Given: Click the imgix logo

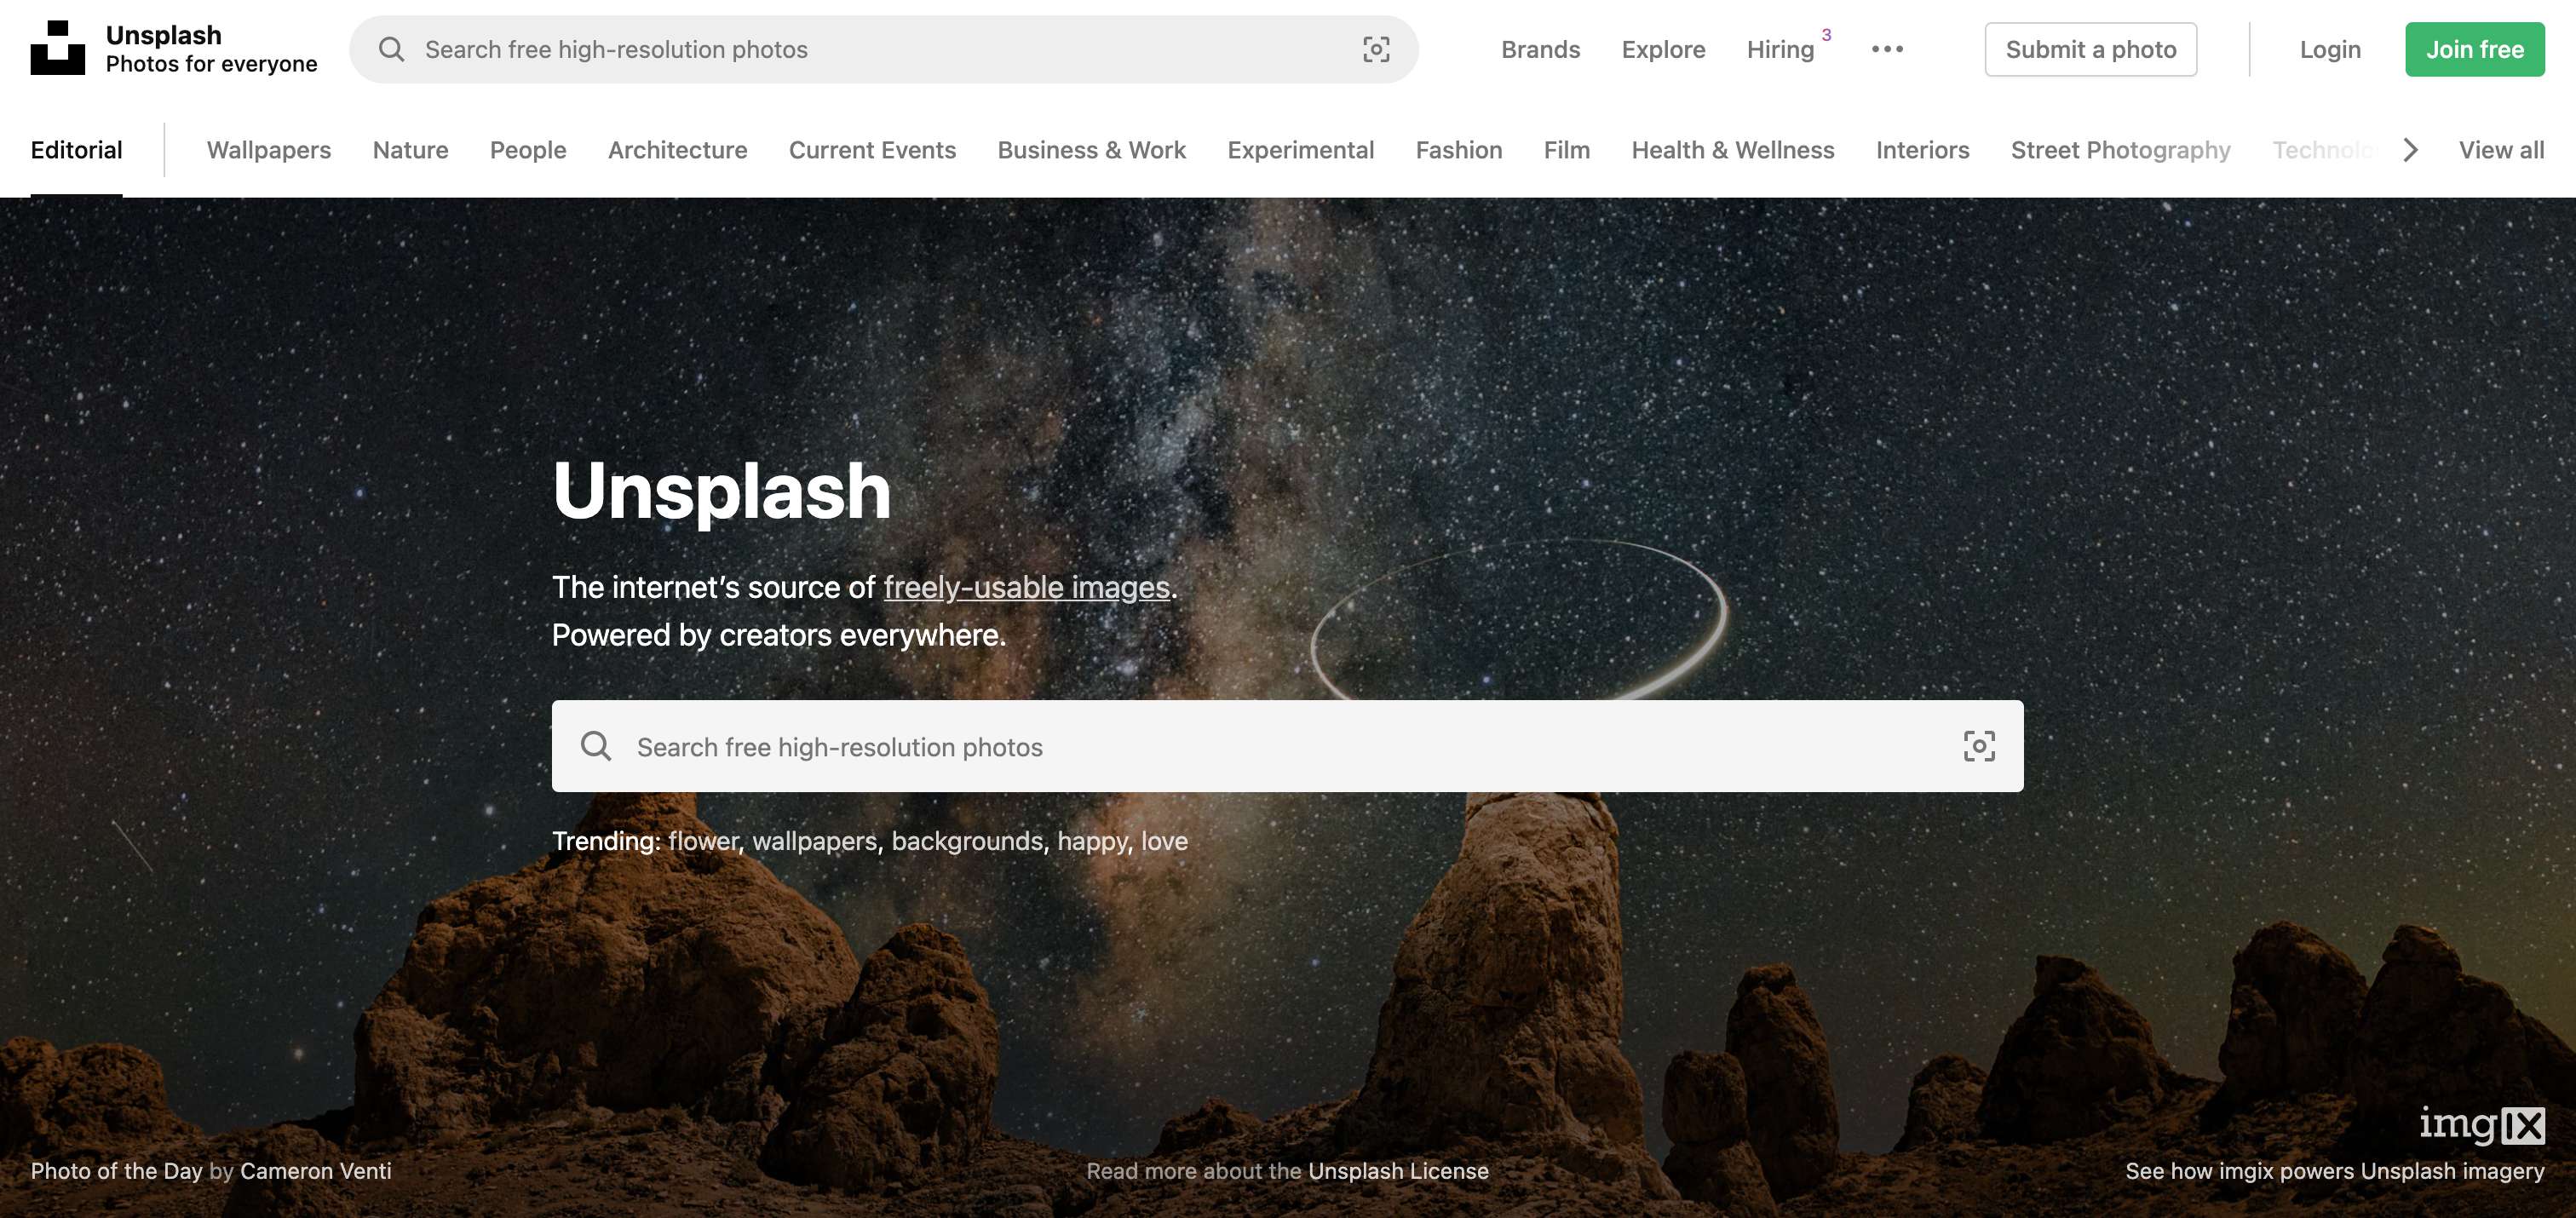Looking at the screenshot, I should pyautogui.click(x=2481, y=1125).
